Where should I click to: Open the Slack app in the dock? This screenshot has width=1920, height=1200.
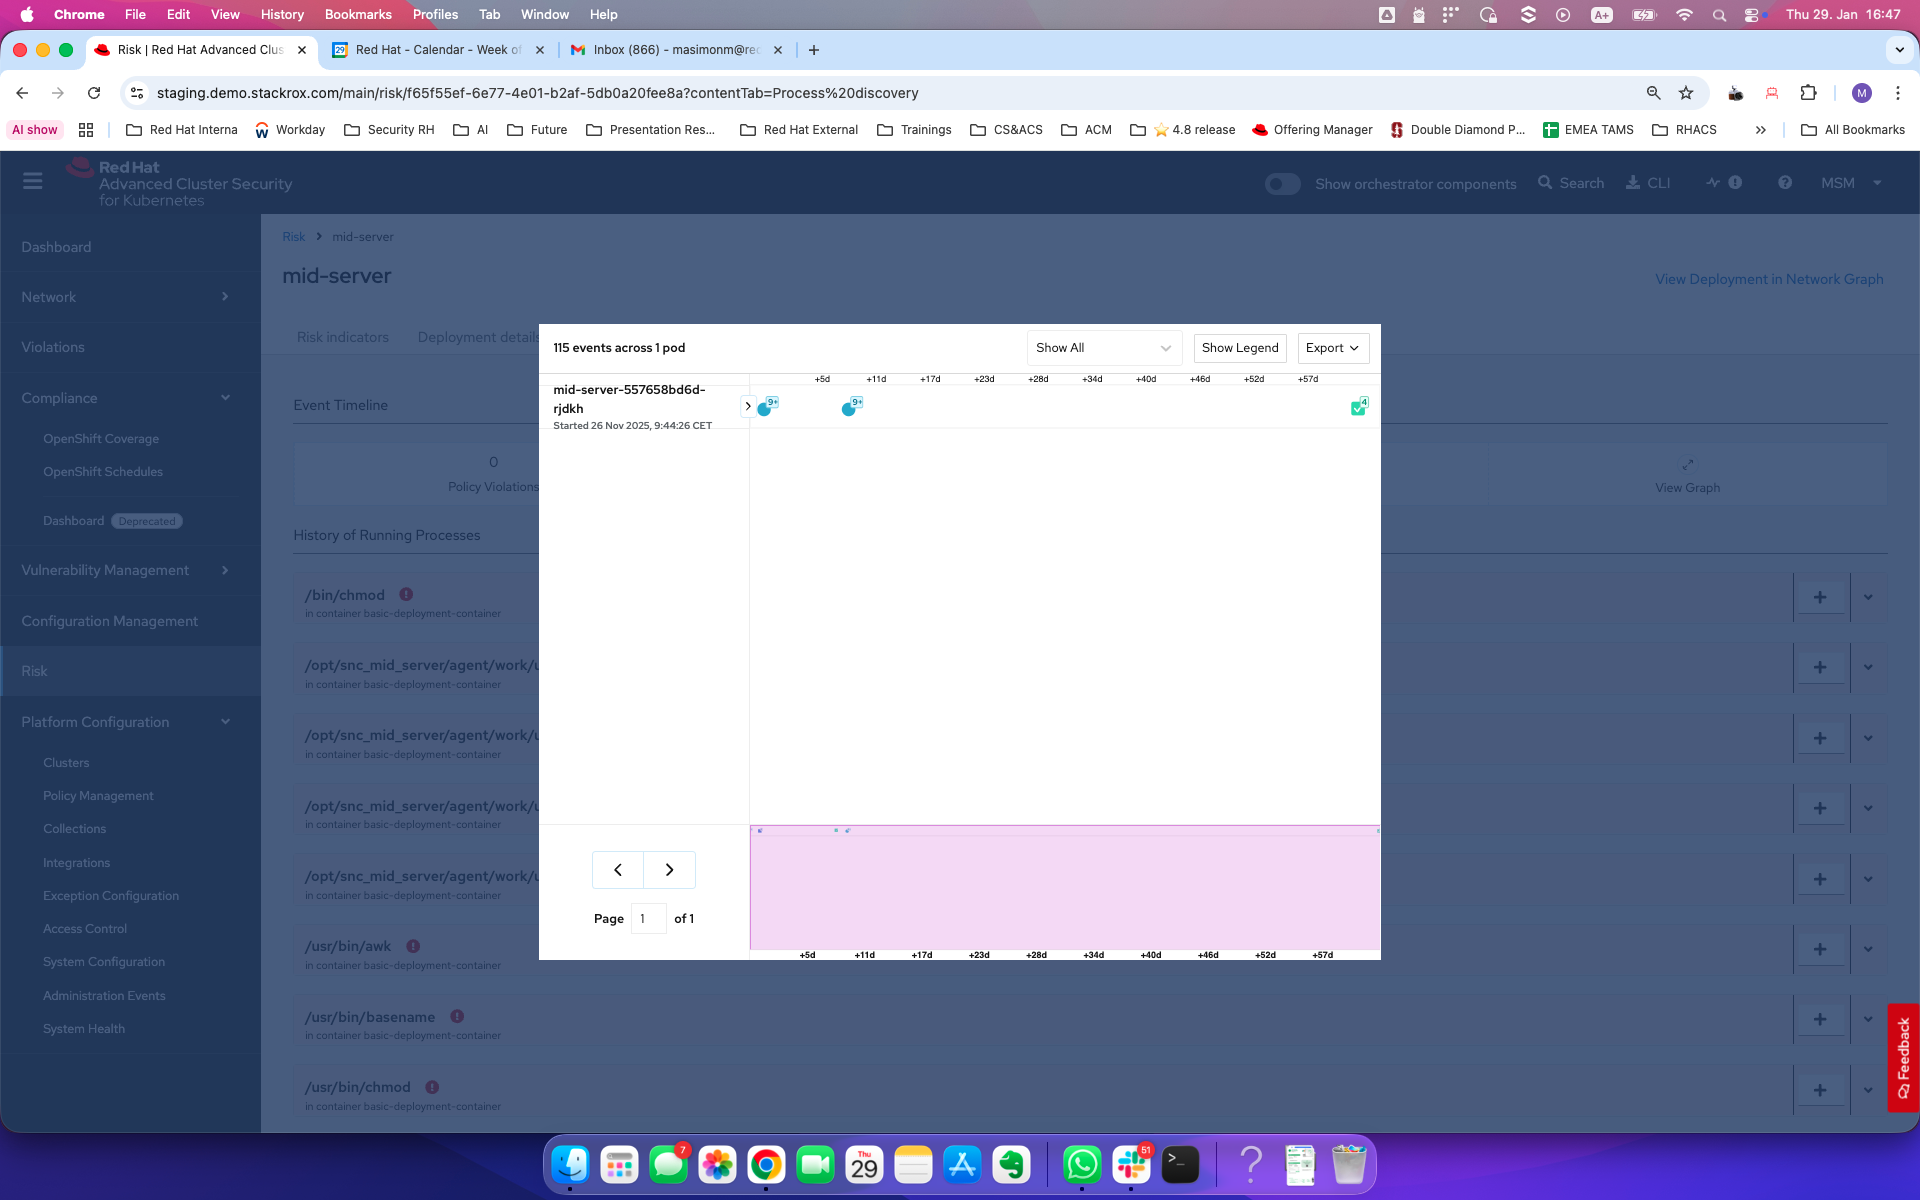click(x=1131, y=1164)
